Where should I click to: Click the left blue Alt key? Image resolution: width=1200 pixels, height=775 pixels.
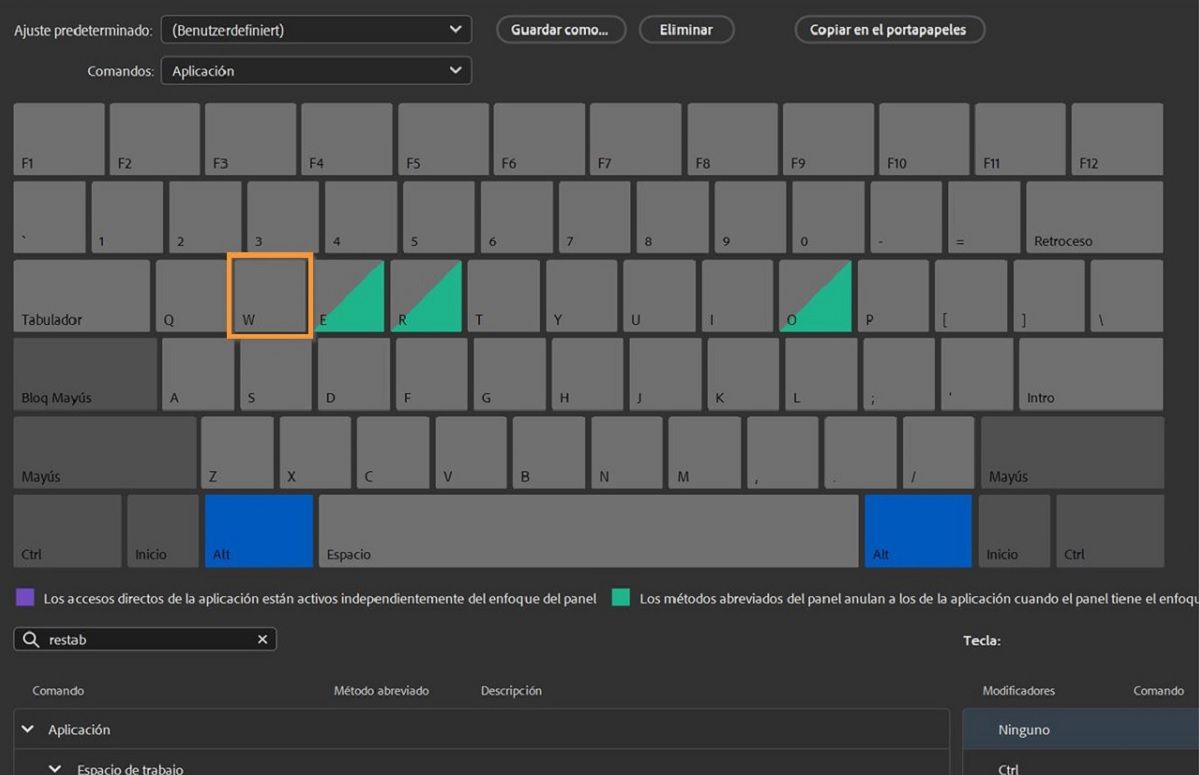click(x=259, y=531)
